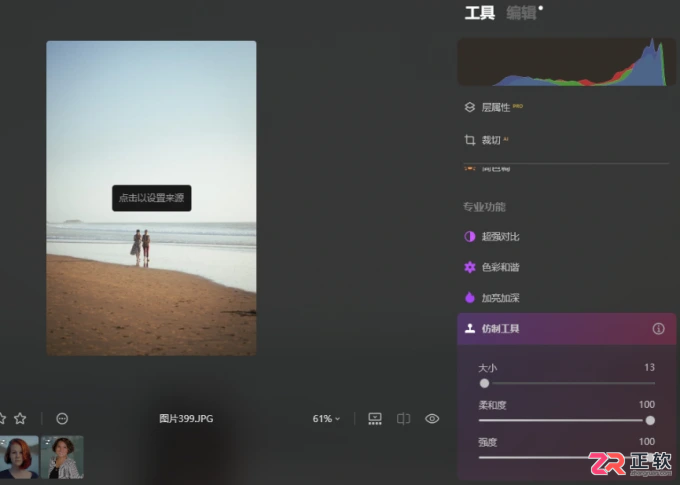Switch to the 工具 tab
Viewport: 680px width, 485px height.
click(480, 13)
